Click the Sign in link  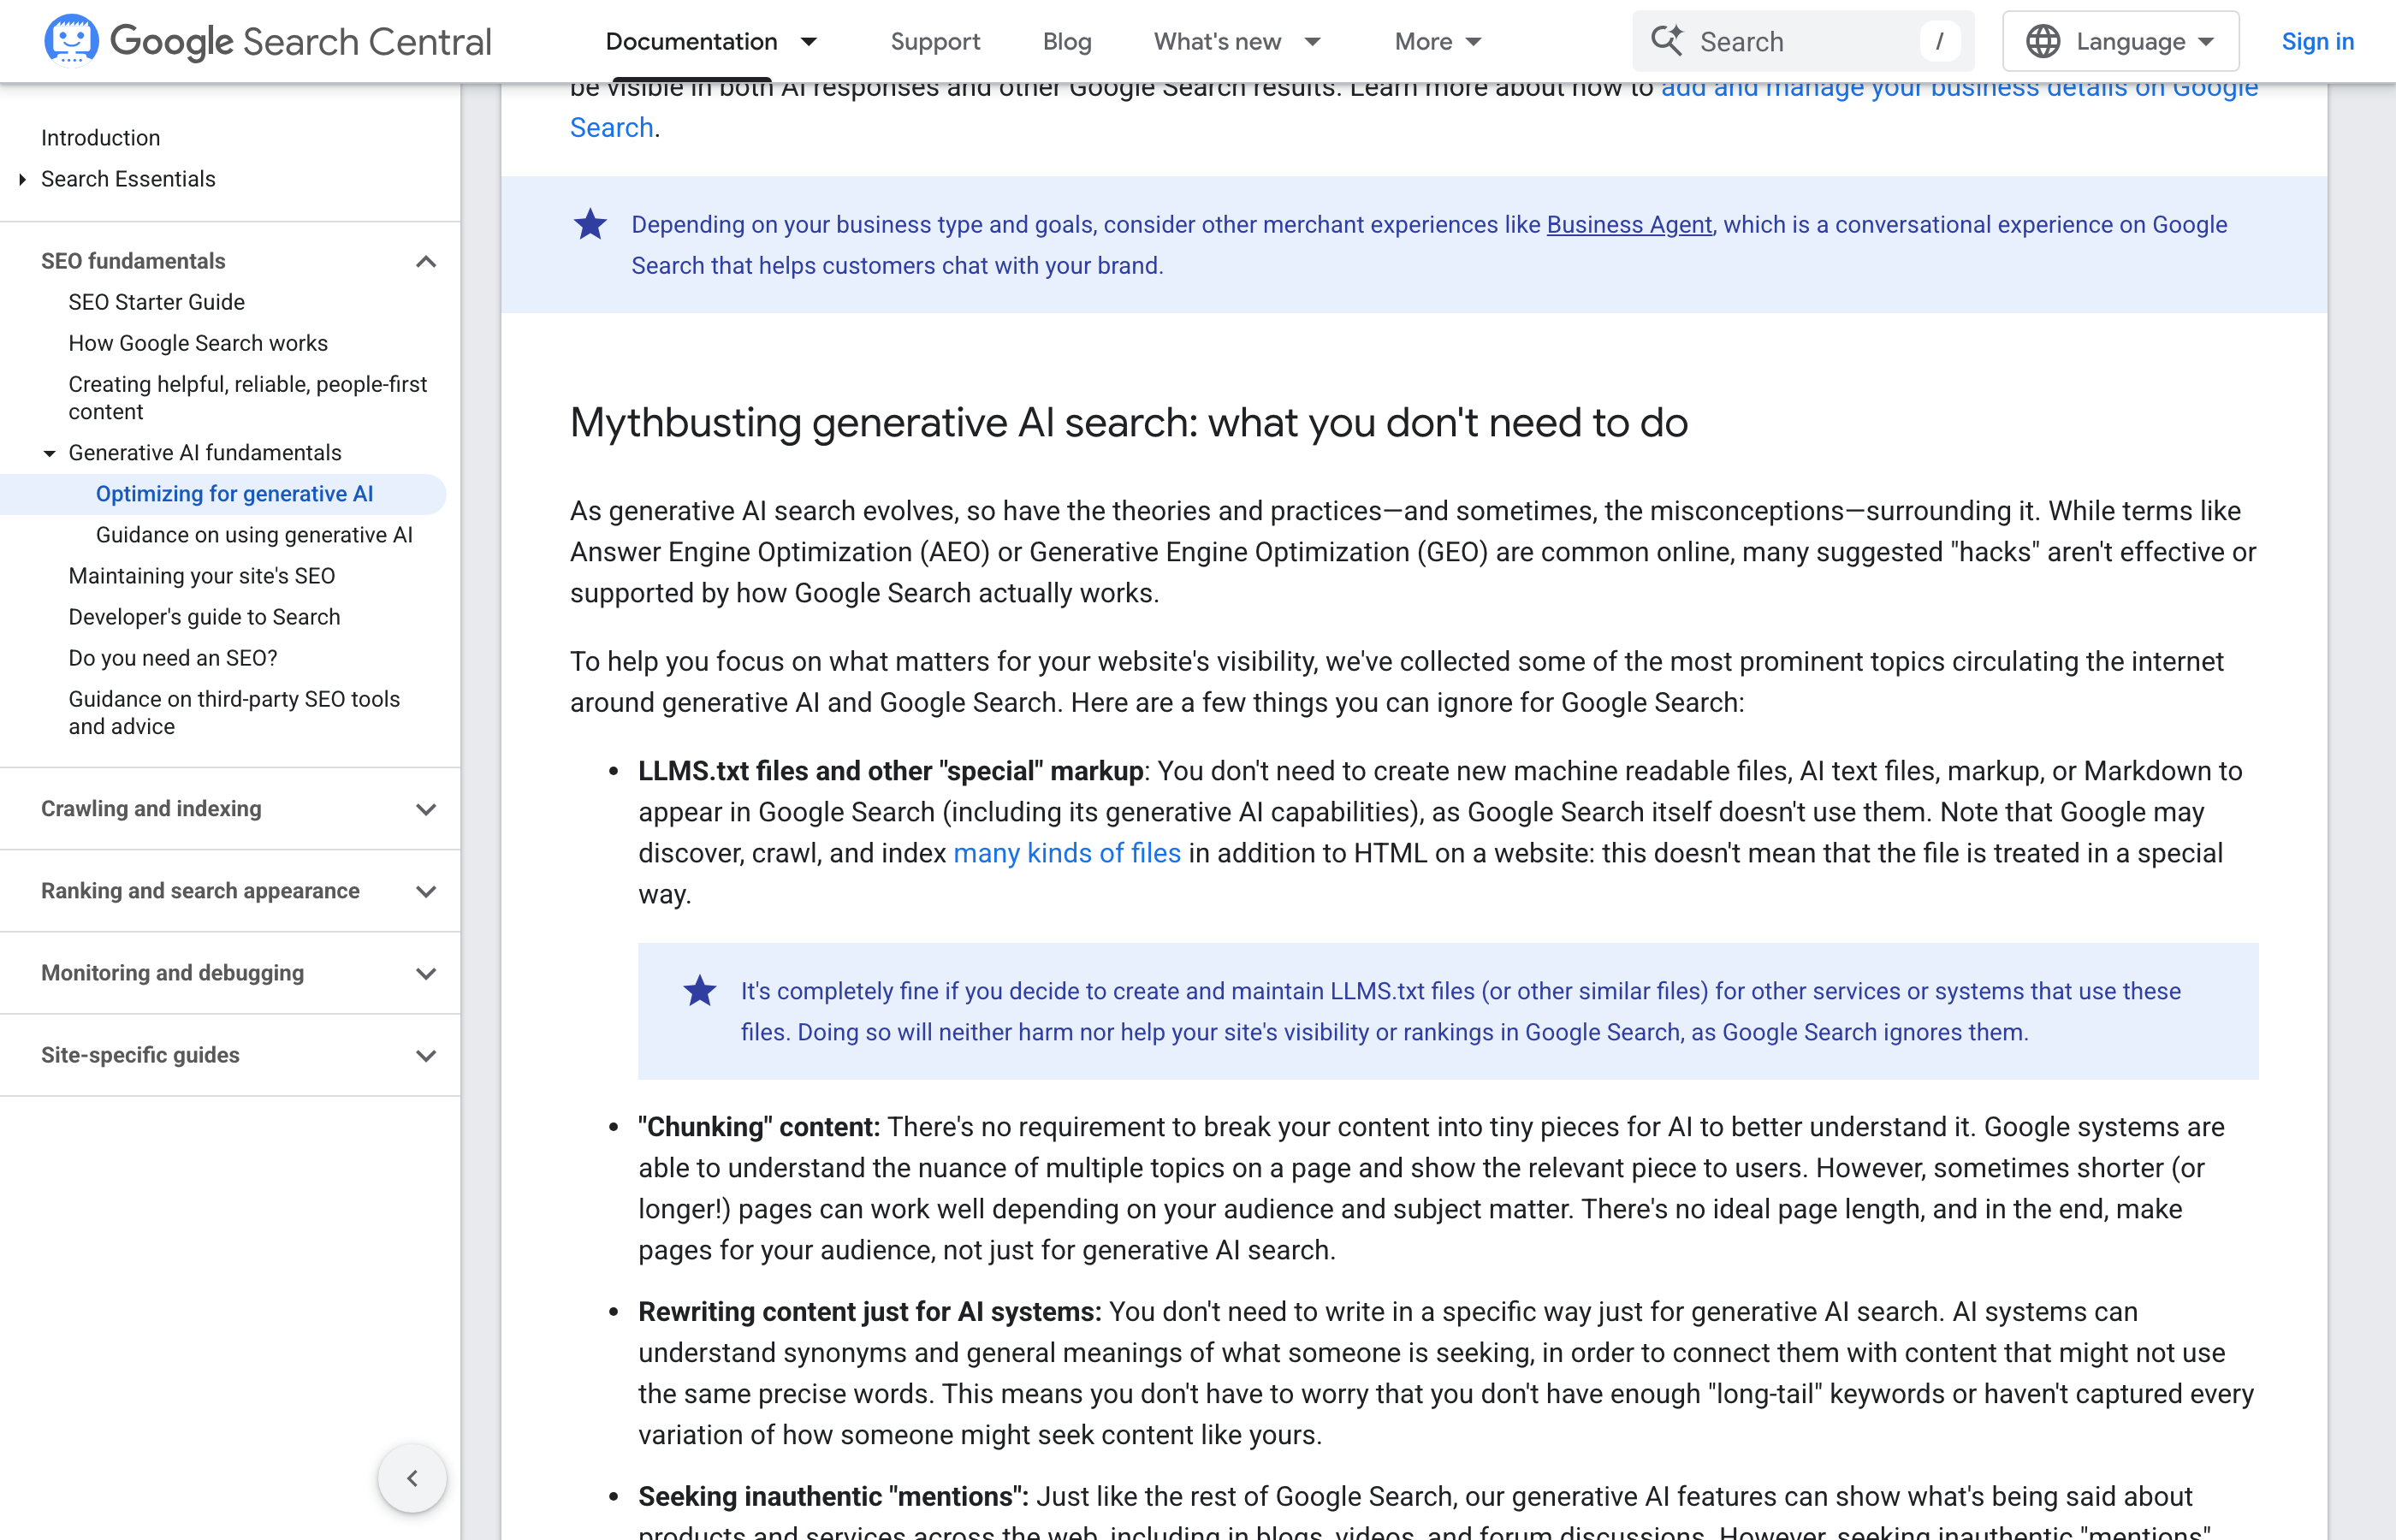click(2317, 41)
